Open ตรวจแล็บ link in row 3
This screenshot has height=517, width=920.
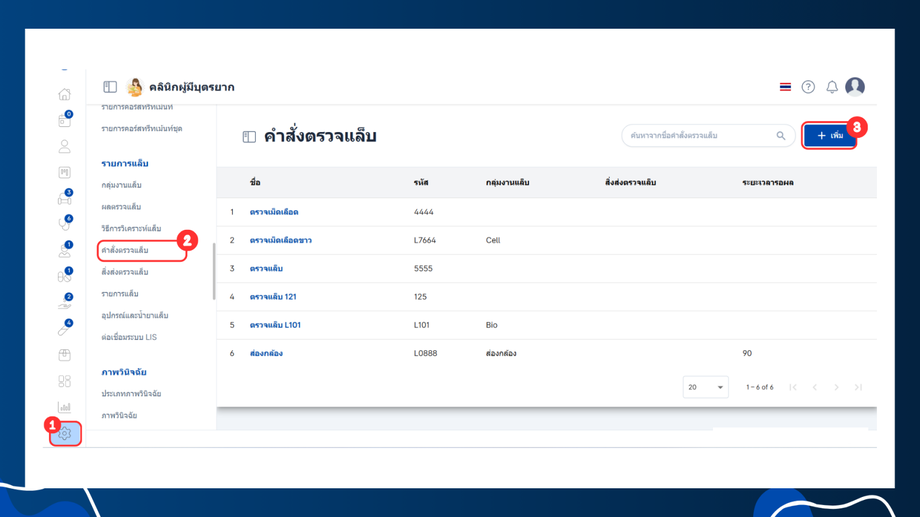[266, 268]
